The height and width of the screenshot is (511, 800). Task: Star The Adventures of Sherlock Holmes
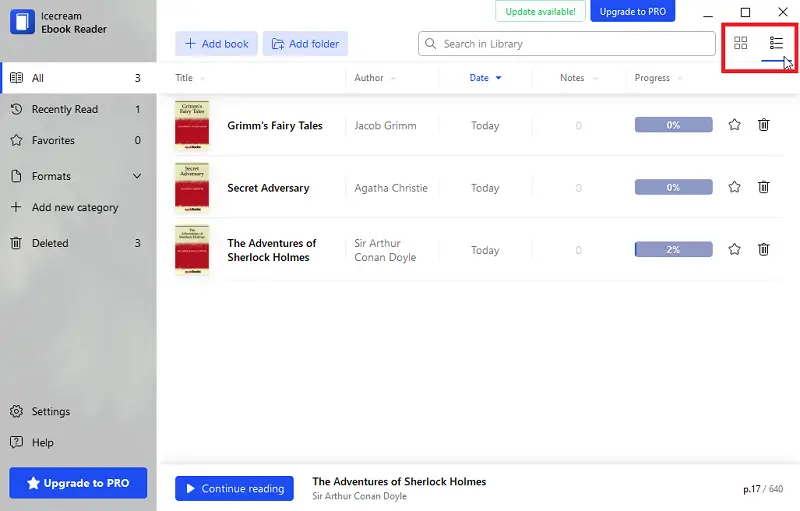coord(734,249)
